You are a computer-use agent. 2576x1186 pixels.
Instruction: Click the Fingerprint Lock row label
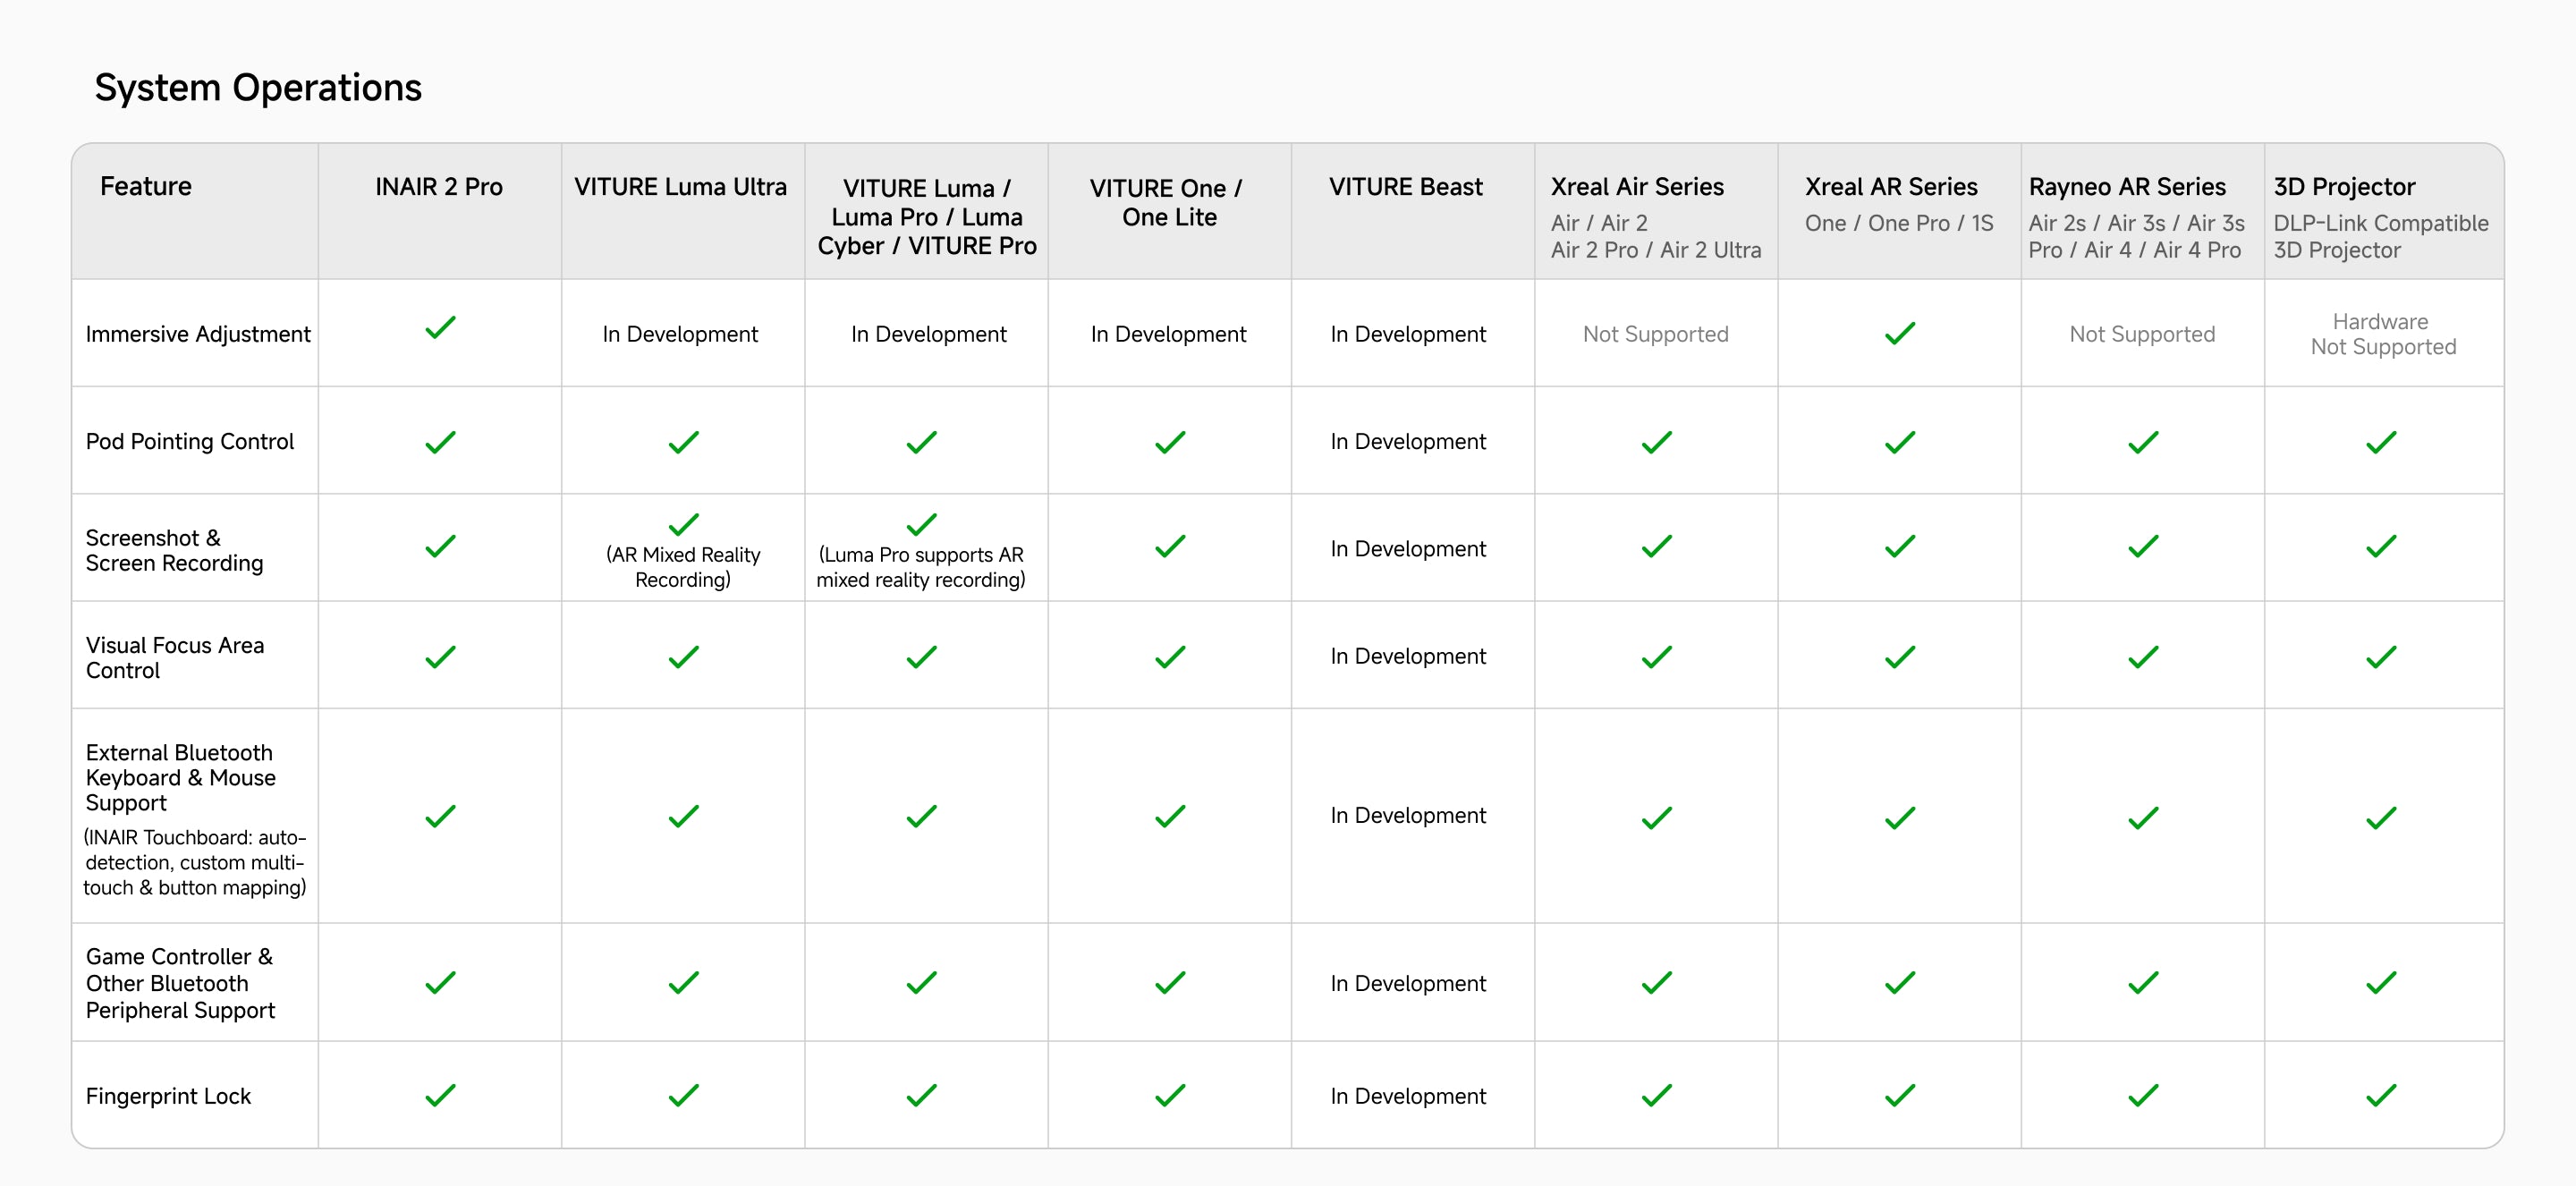(x=168, y=1096)
